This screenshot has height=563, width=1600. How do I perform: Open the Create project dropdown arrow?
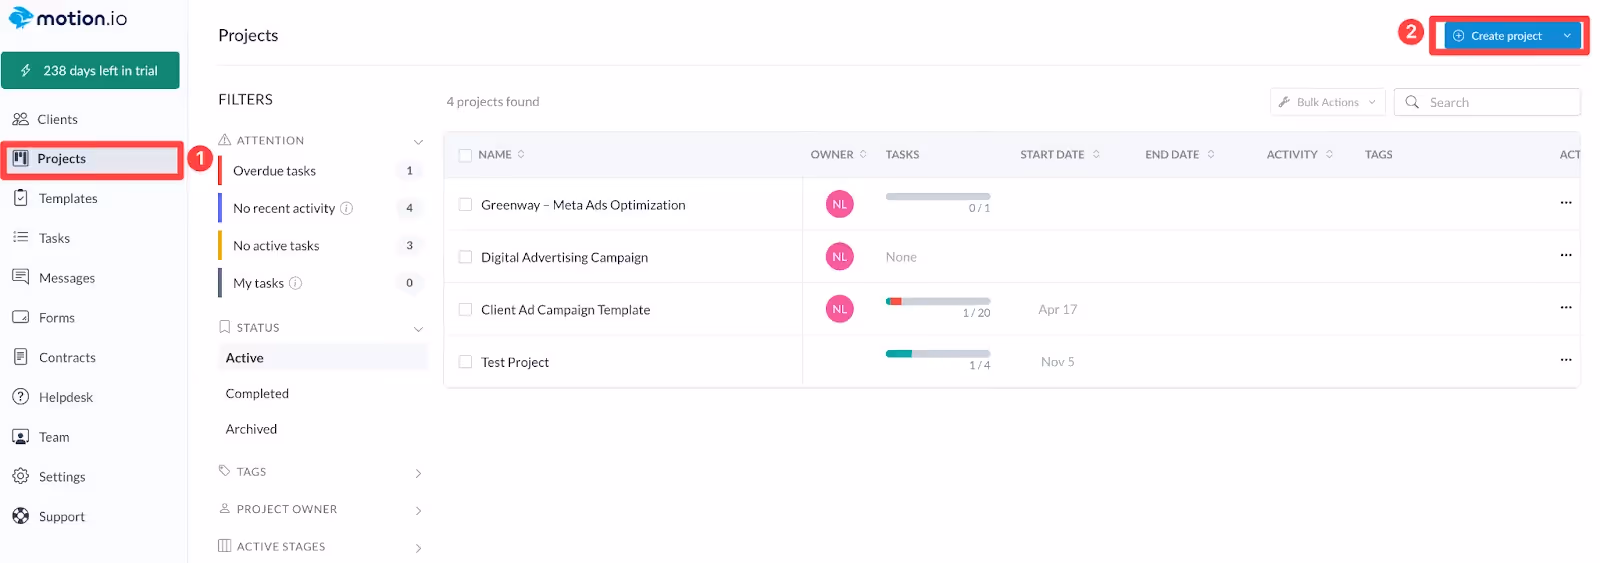pos(1567,36)
